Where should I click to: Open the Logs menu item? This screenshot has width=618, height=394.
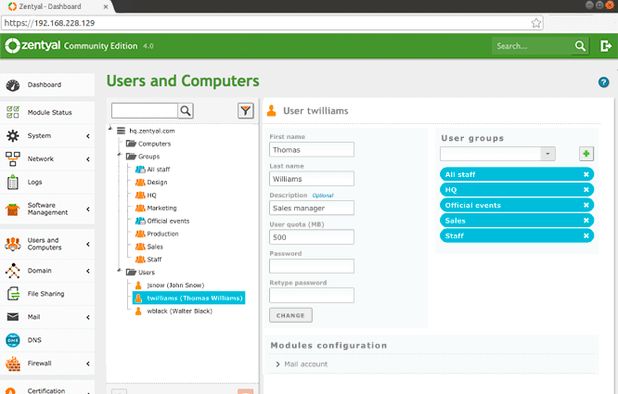point(47,182)
